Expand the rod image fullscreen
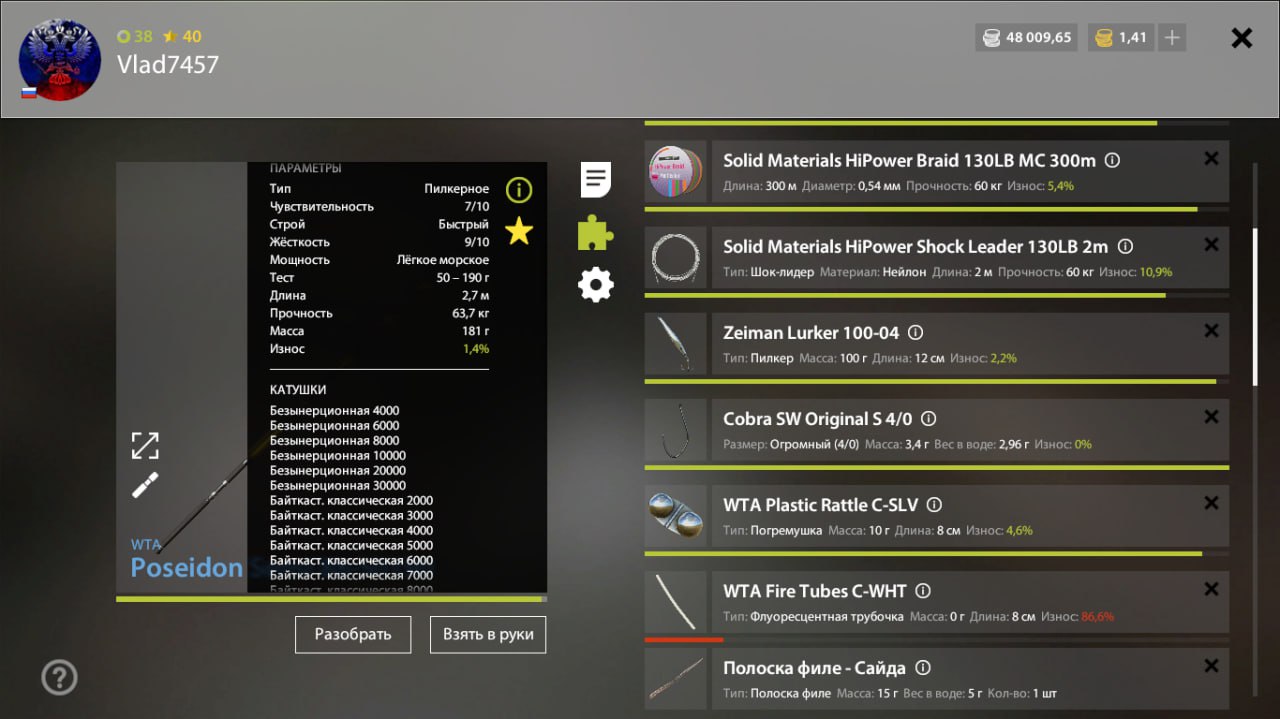 (x=145, y=445)
